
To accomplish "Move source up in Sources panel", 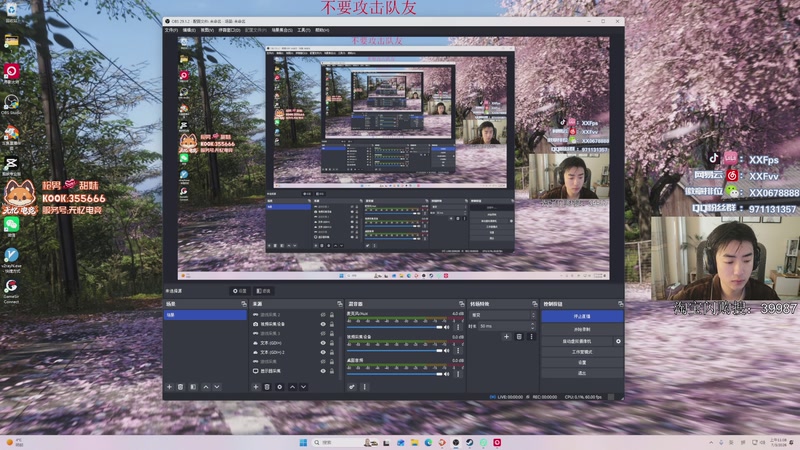I will pos(292,387).
